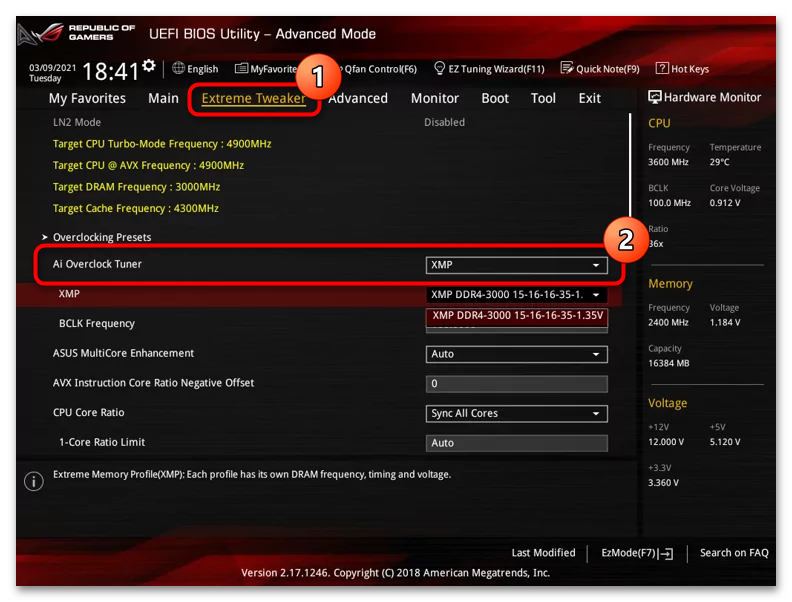Open the Tool tab
This screenshot has width=792, height=602.
pos(543,98)
